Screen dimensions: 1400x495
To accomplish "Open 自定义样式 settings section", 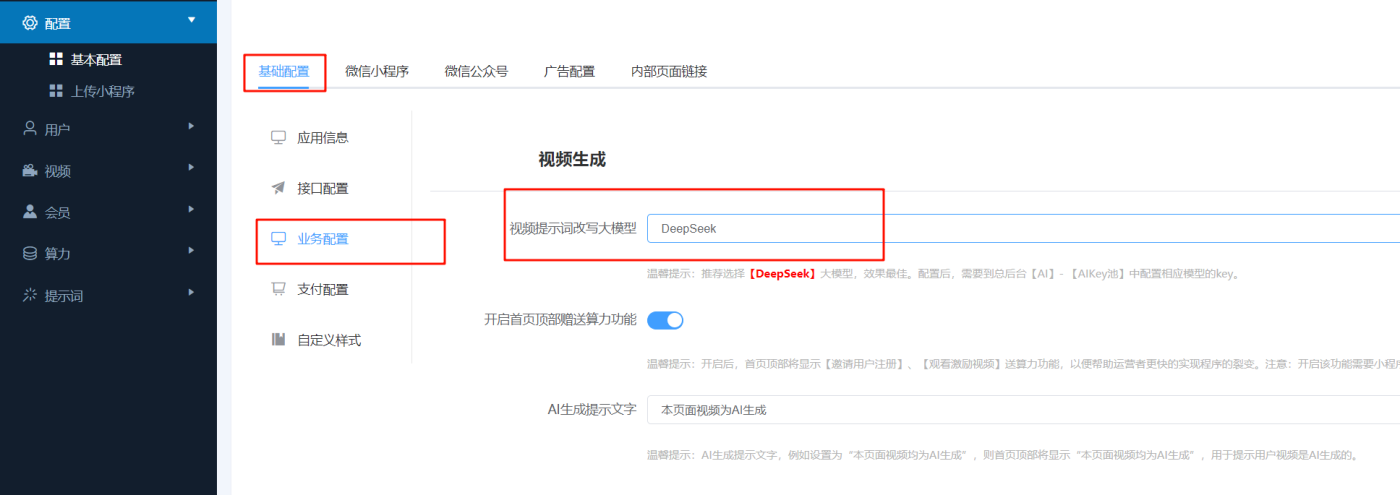I will pyautogui.click(x=328, y=340).
